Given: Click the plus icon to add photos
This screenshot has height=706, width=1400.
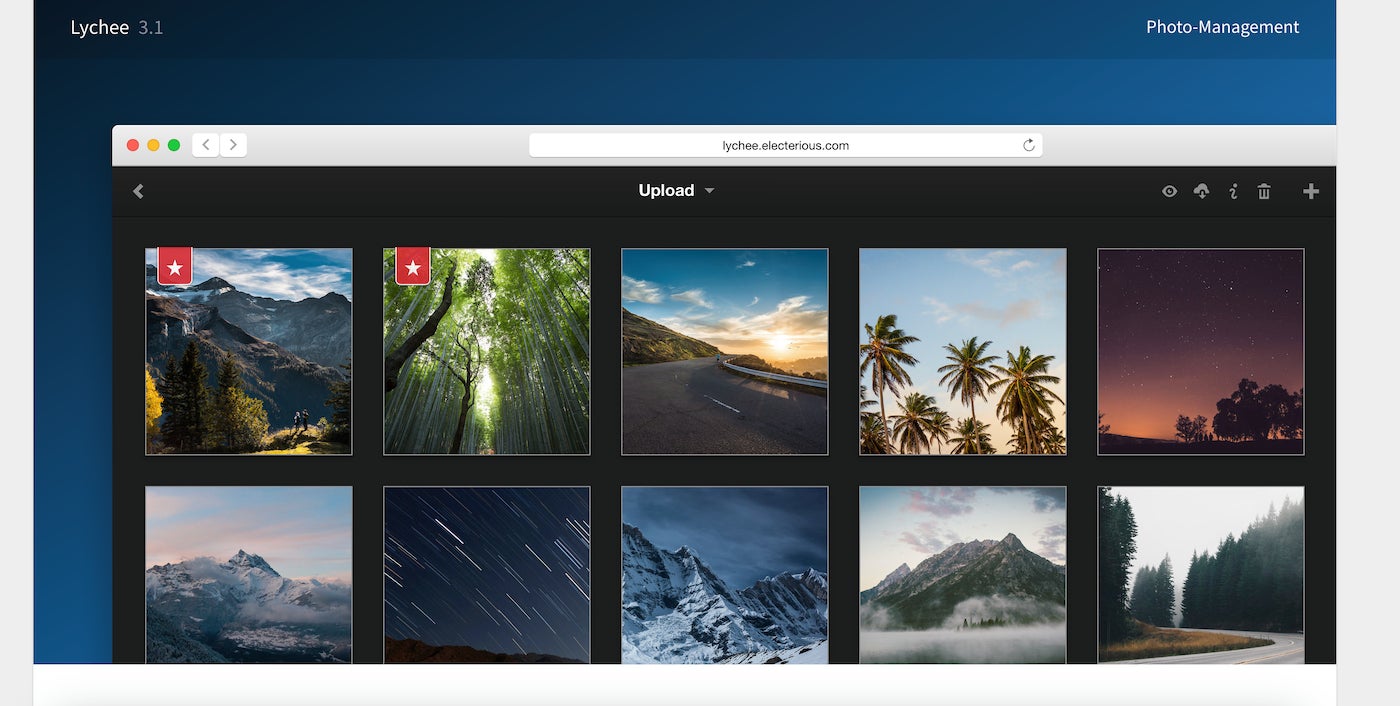Looking at the screenshot, I should click(x=1311, y=191).
